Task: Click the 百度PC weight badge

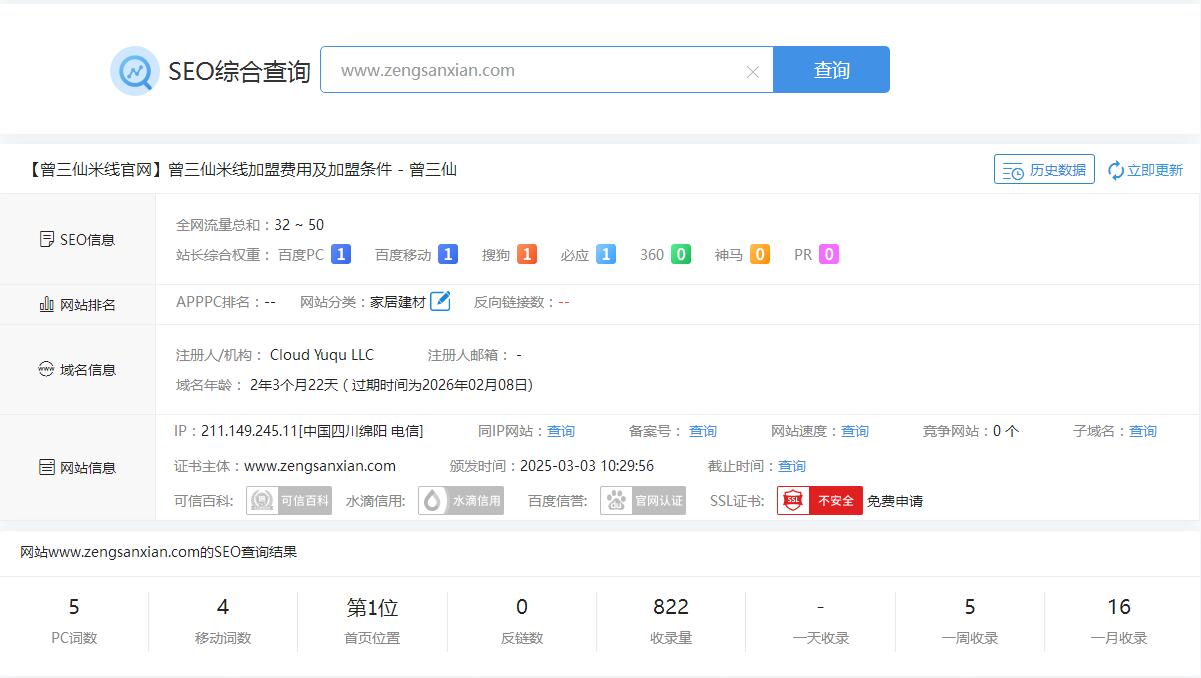Action: 341,255
